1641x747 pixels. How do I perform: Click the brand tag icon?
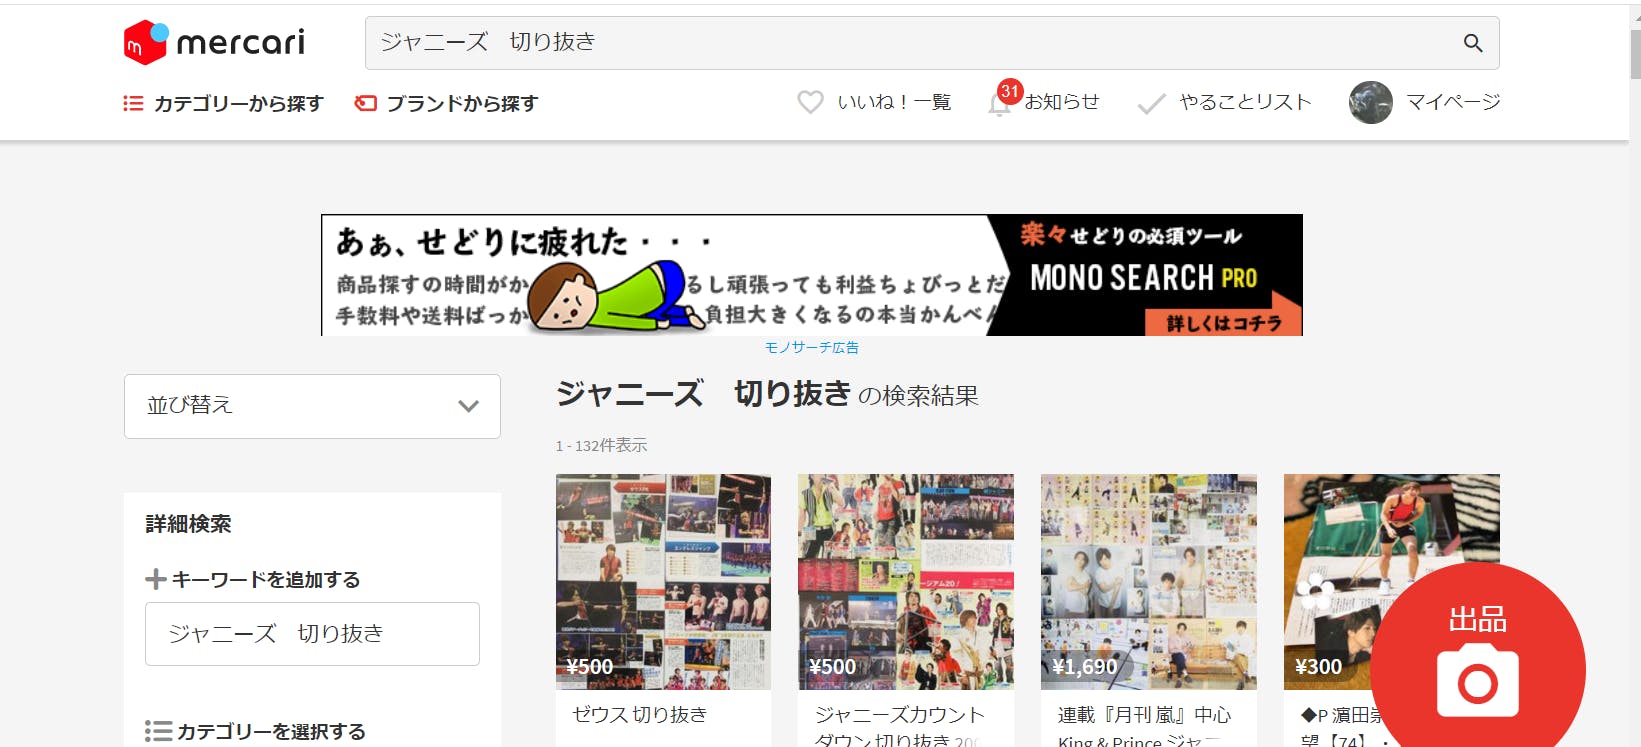366,103
